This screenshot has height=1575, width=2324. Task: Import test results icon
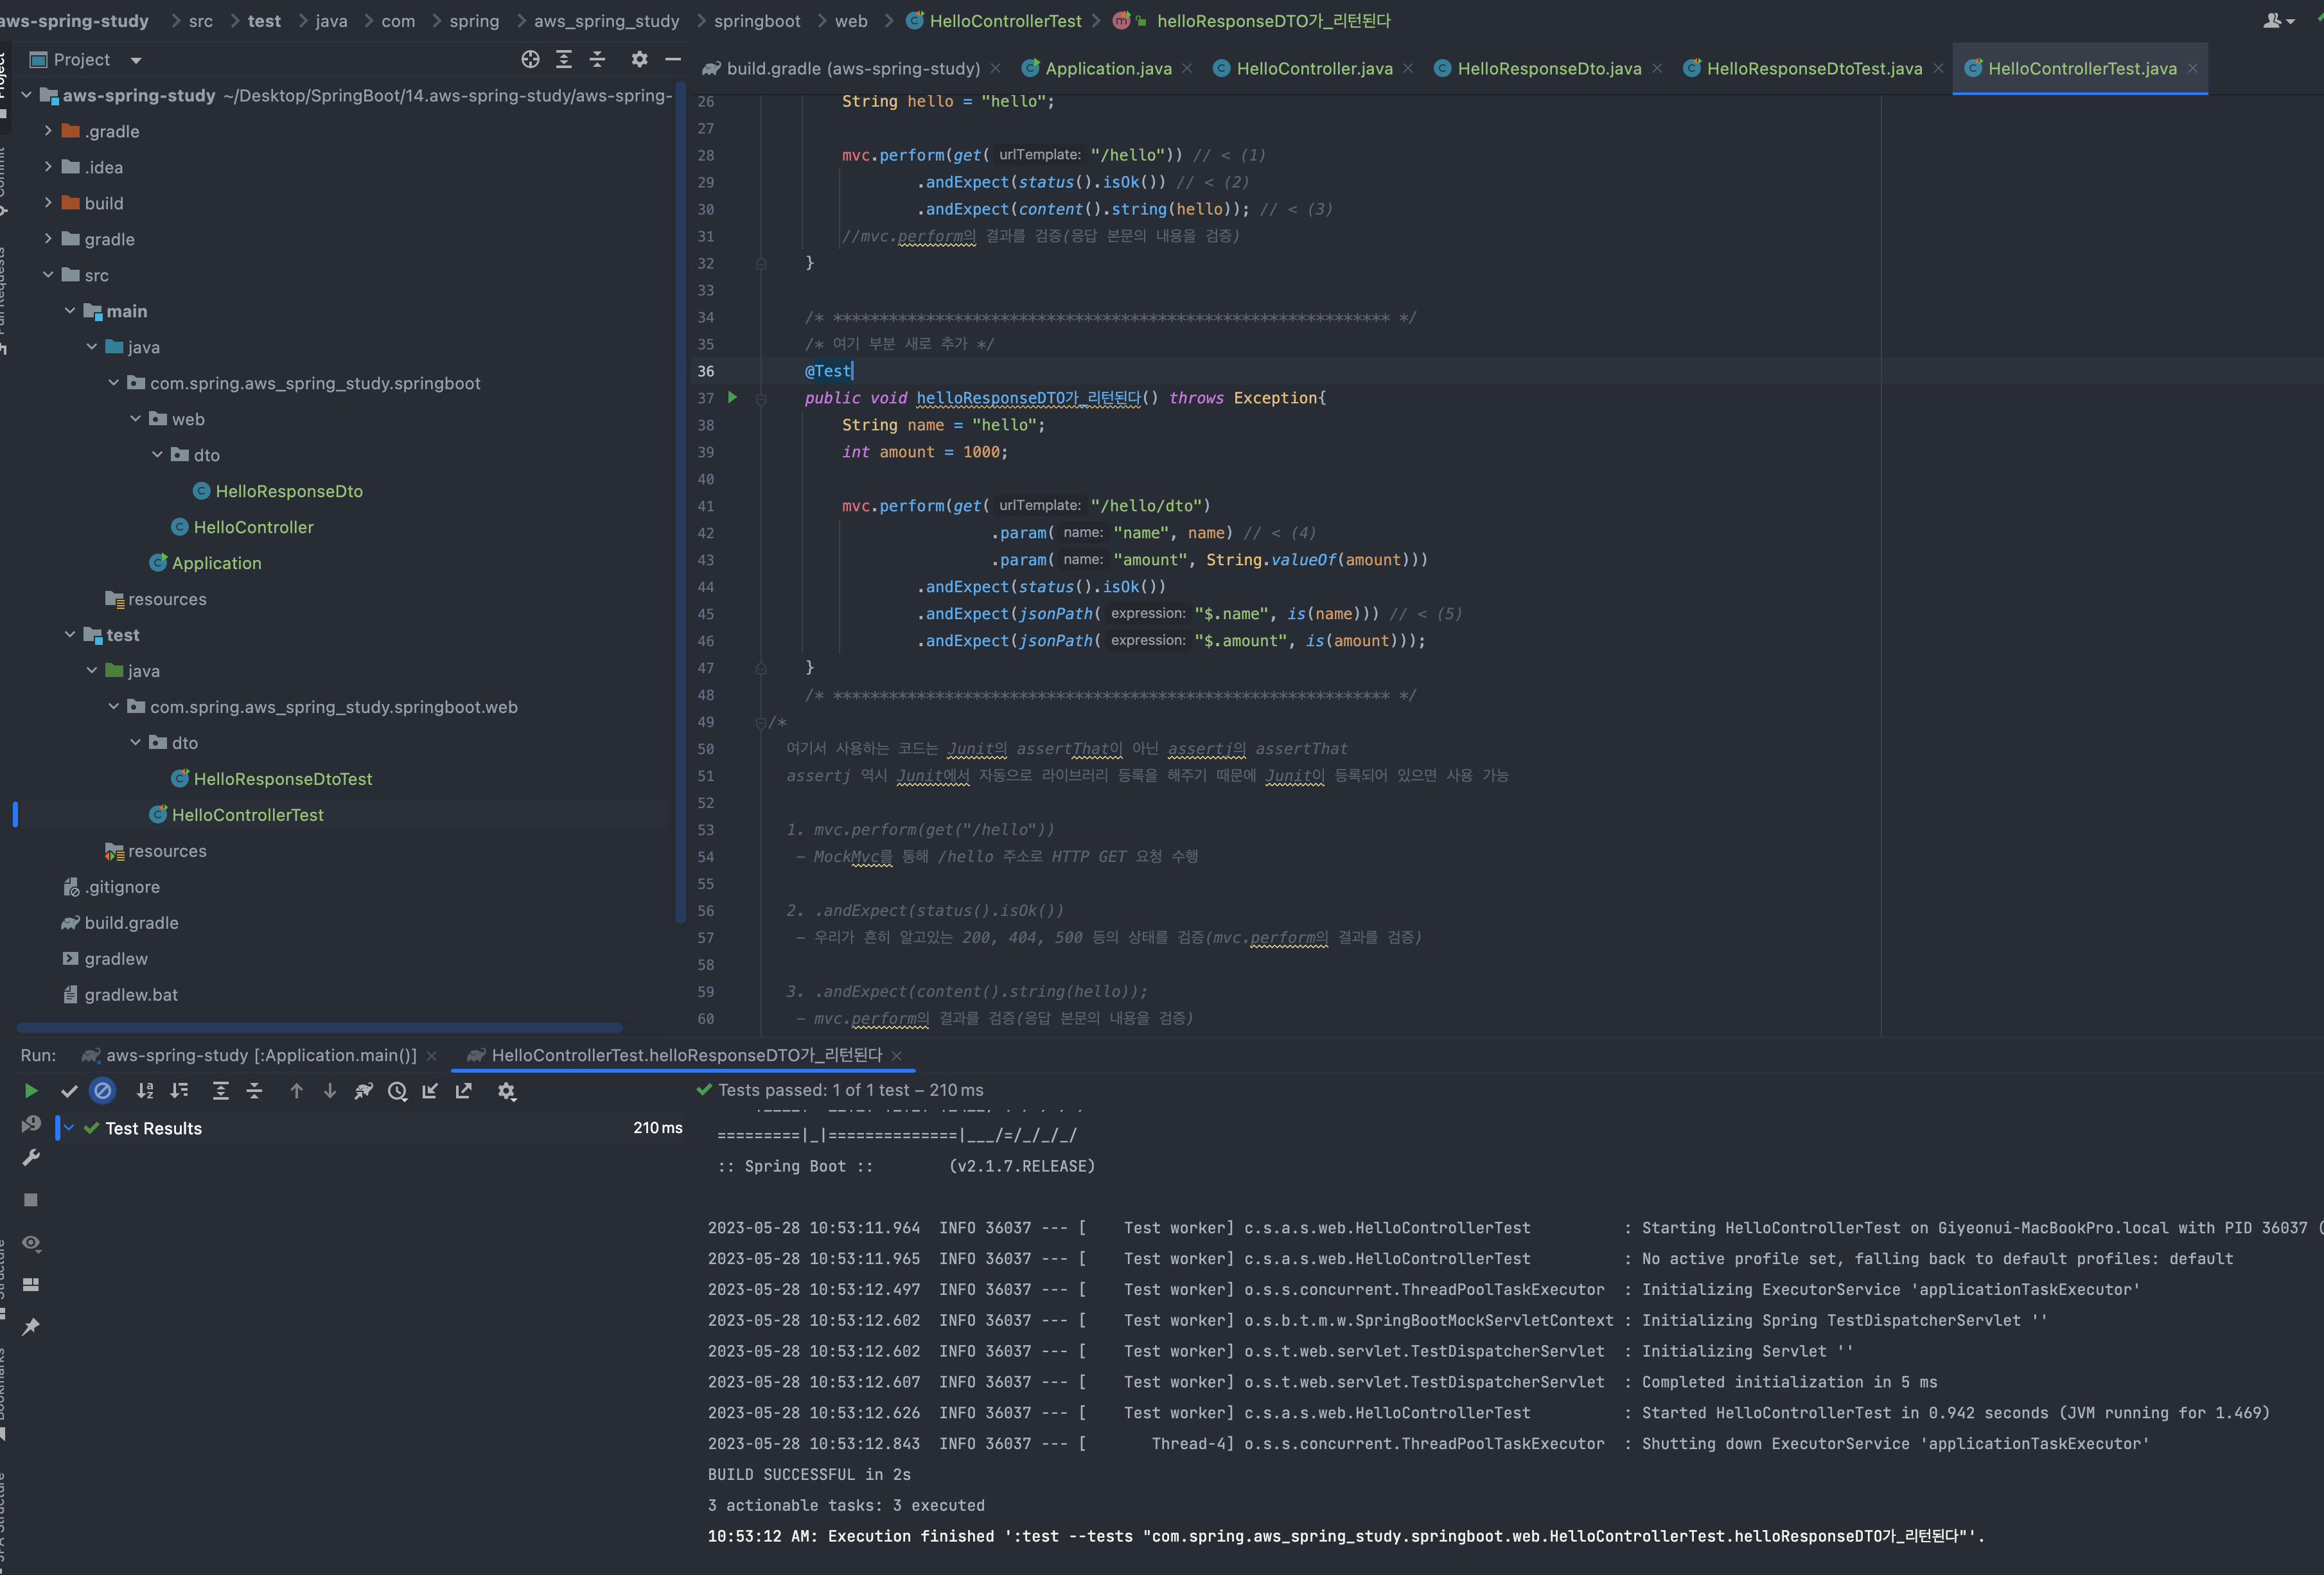[x=430, y=1091]
